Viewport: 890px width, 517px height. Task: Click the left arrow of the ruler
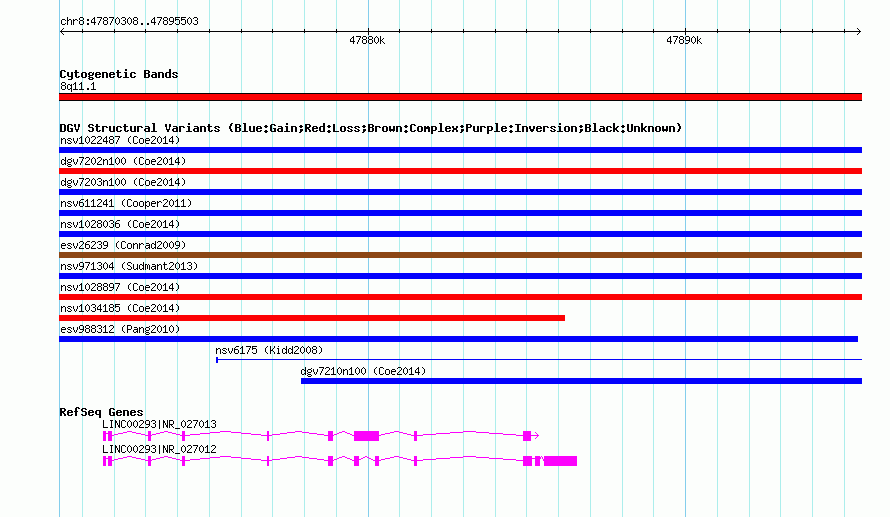[62, 31]
